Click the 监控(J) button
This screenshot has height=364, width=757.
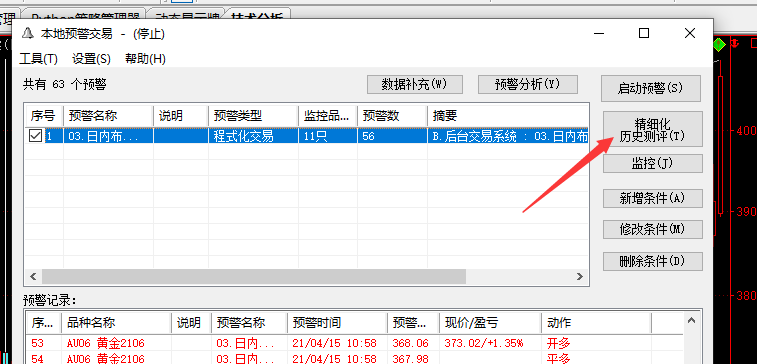653,164
